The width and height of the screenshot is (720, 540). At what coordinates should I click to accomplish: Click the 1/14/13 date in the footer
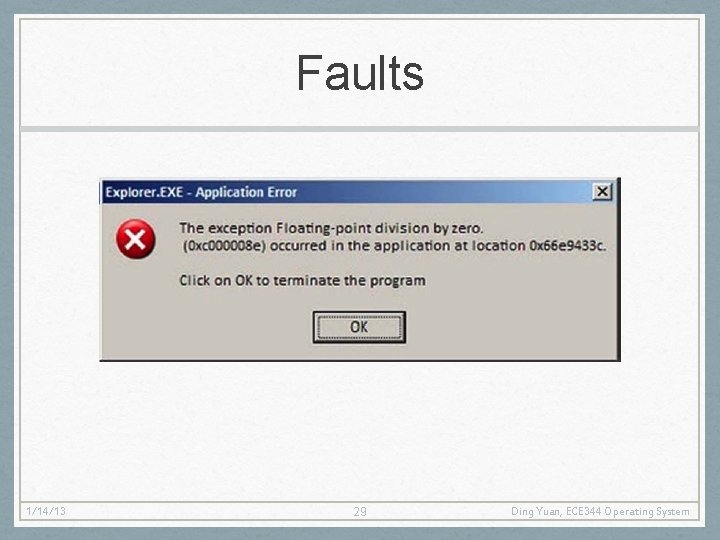click(46, 511)
